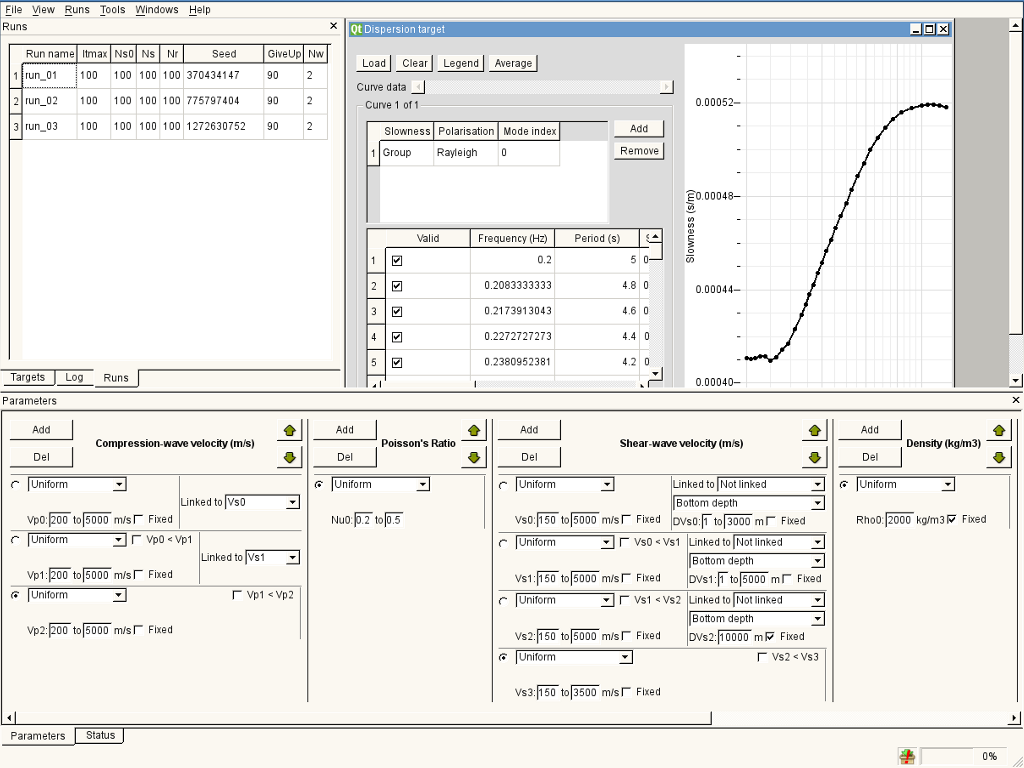Image resolution: width=1024 pixels, height=768 pixels.
Task: Uncheck Valid for frequency 0.2 row
Action: (397, 261)
